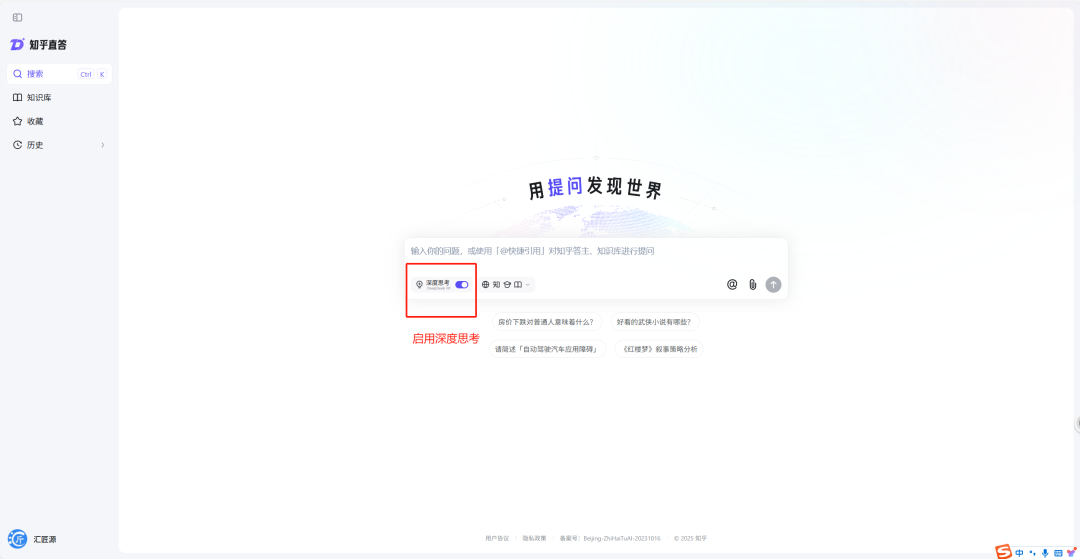Image resolution: width=1080 pixels, height=559 pixels.
Task: Click the 深度思考 lightbulb icon
Action: point(419,284)
